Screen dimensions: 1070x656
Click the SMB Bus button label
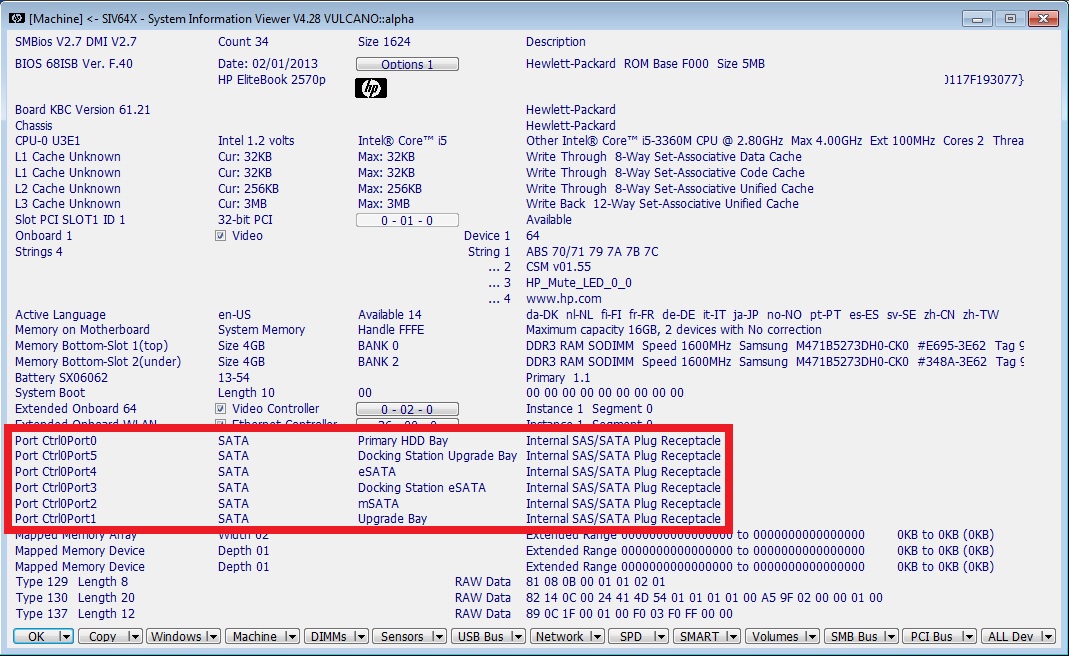pos(854,636)
